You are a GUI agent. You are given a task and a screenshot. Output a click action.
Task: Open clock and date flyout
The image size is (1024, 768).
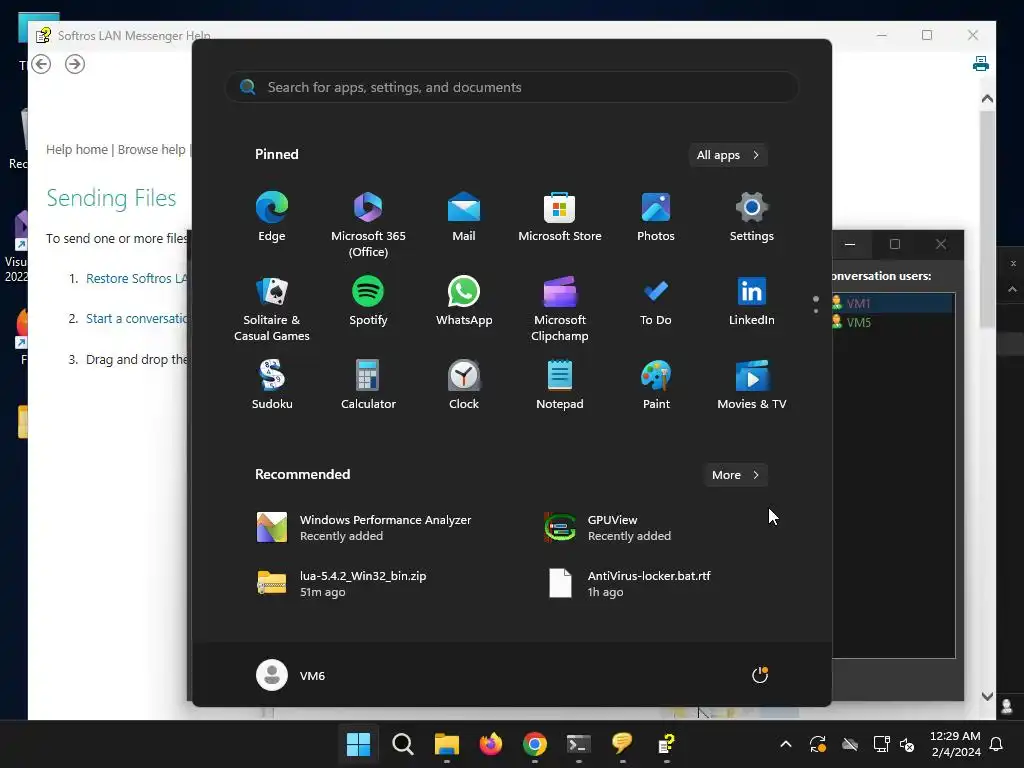[955, 744]
